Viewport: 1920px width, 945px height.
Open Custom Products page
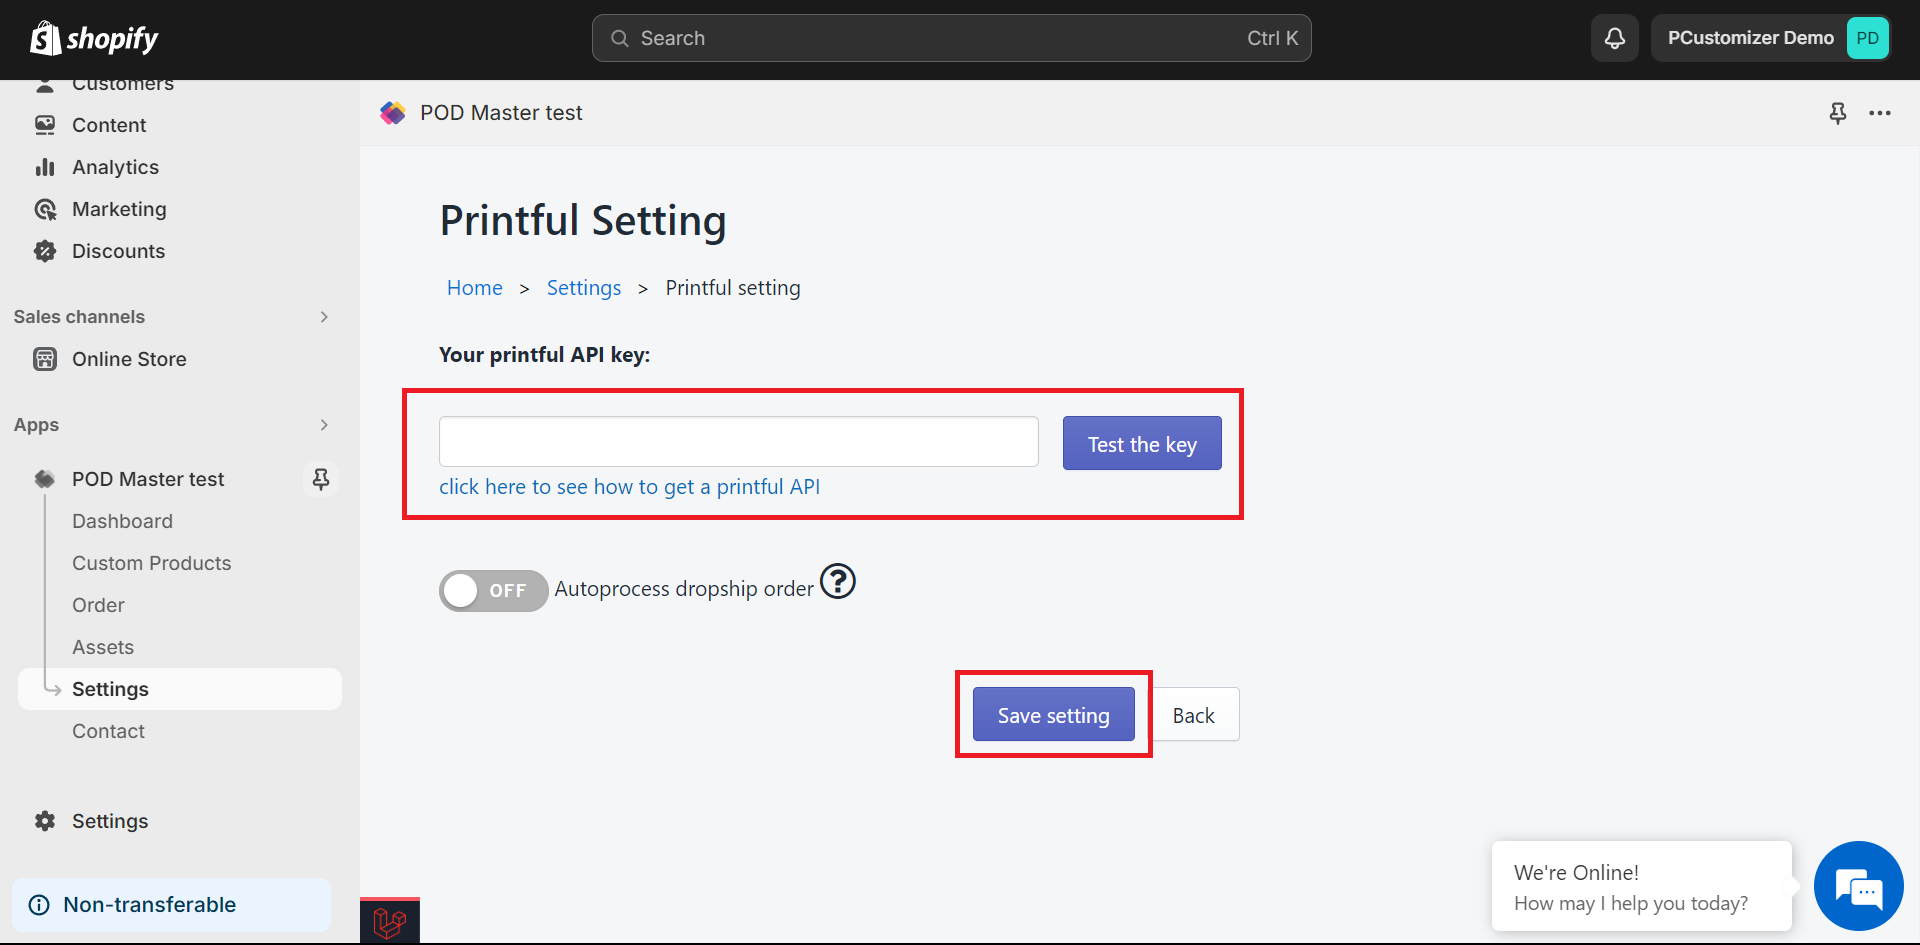[x=151, y=563]
